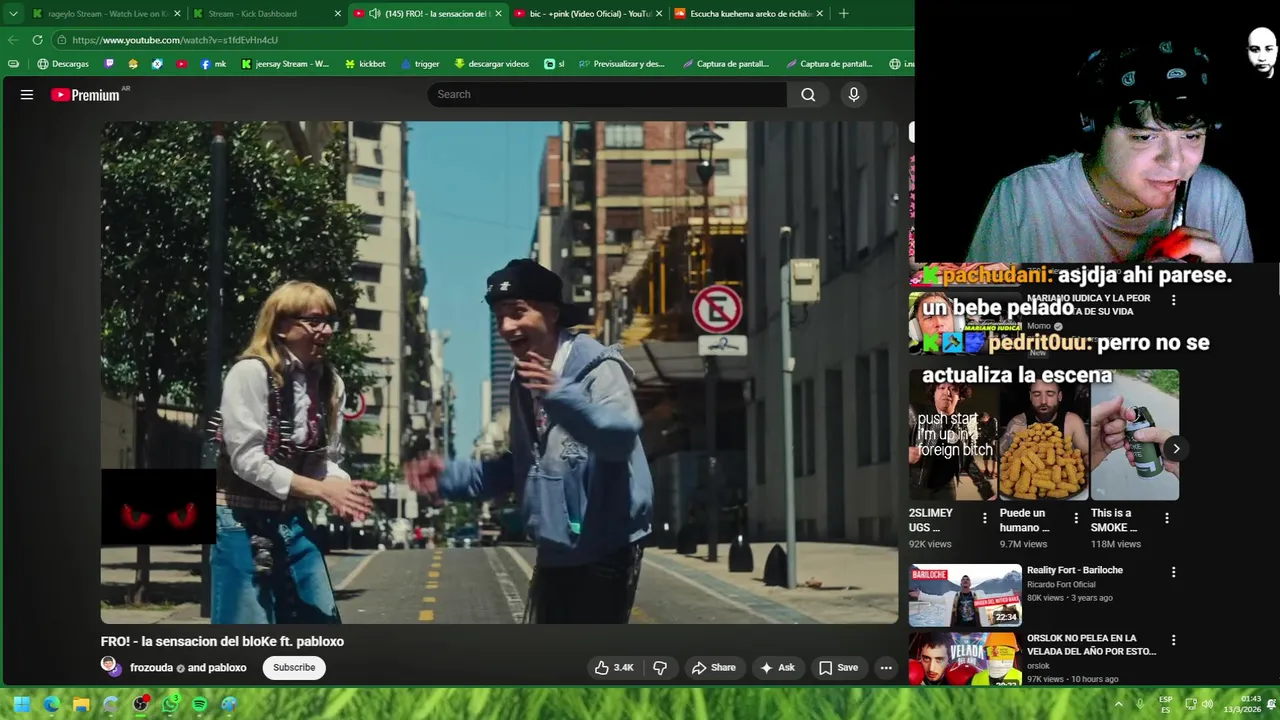Start voice search with microphone icon
This screenshot has width=1280, height=720.
tap(853, 95)
